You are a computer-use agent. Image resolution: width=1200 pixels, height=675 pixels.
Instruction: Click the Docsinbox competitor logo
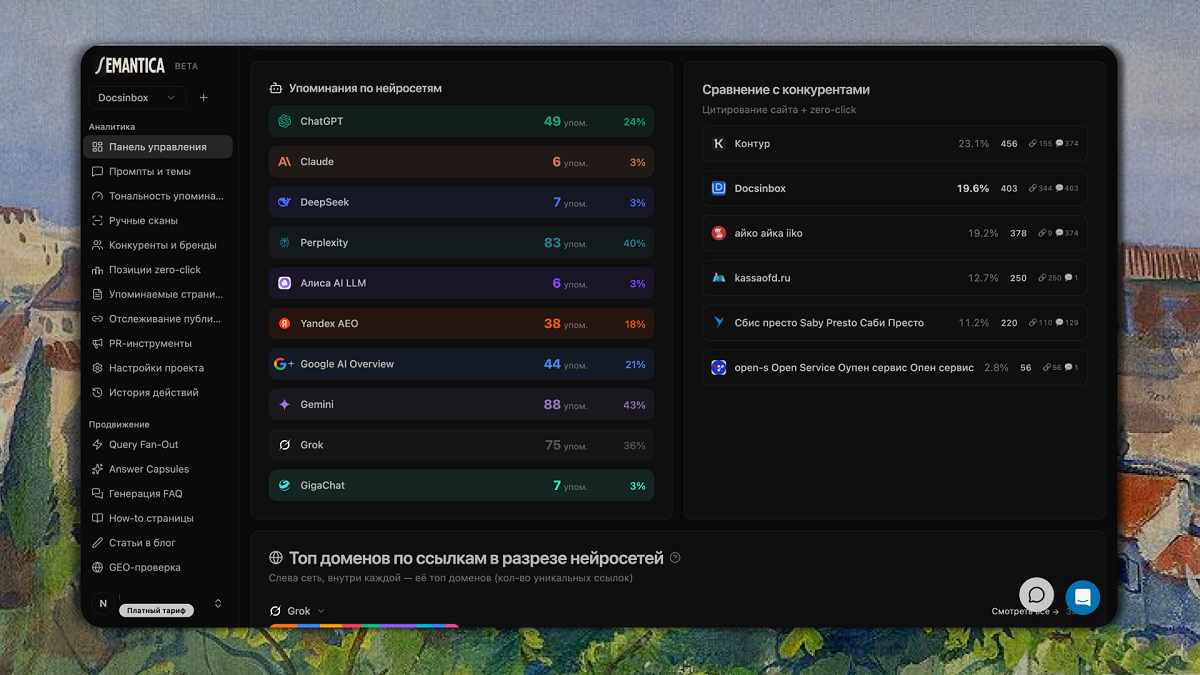[x=718, y=188]
